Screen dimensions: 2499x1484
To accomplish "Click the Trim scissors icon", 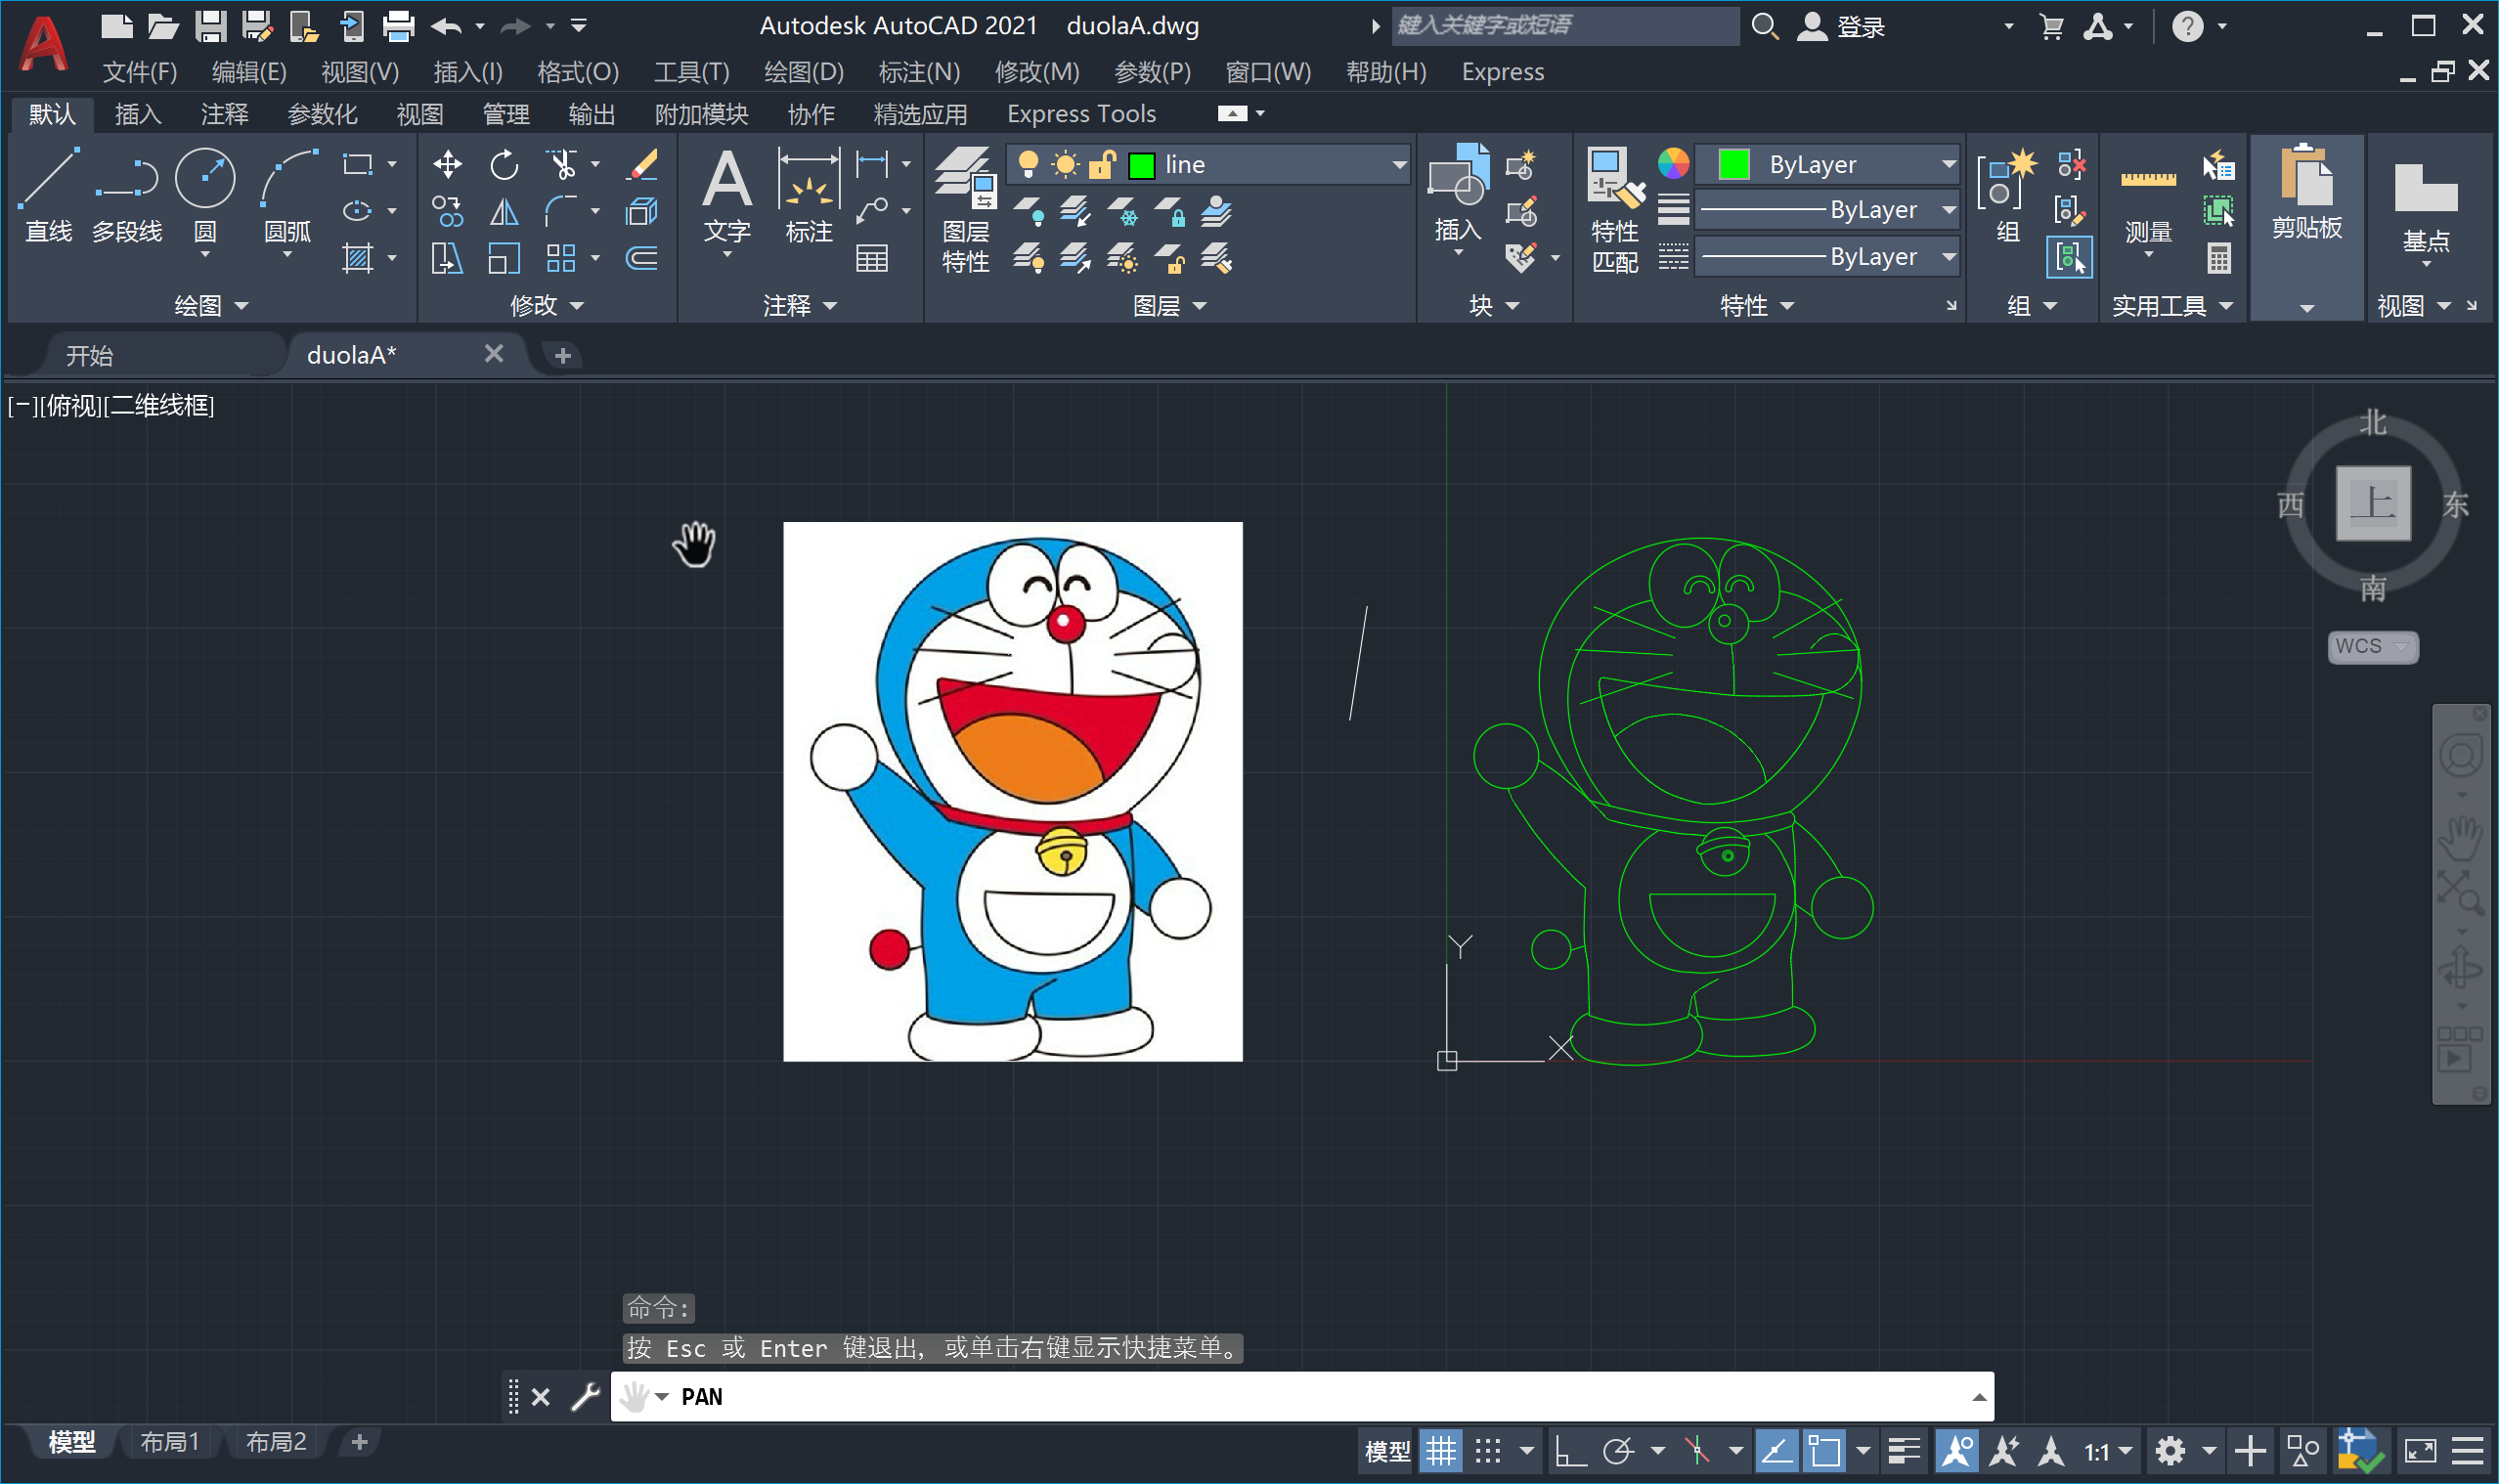I will point(562,164).
